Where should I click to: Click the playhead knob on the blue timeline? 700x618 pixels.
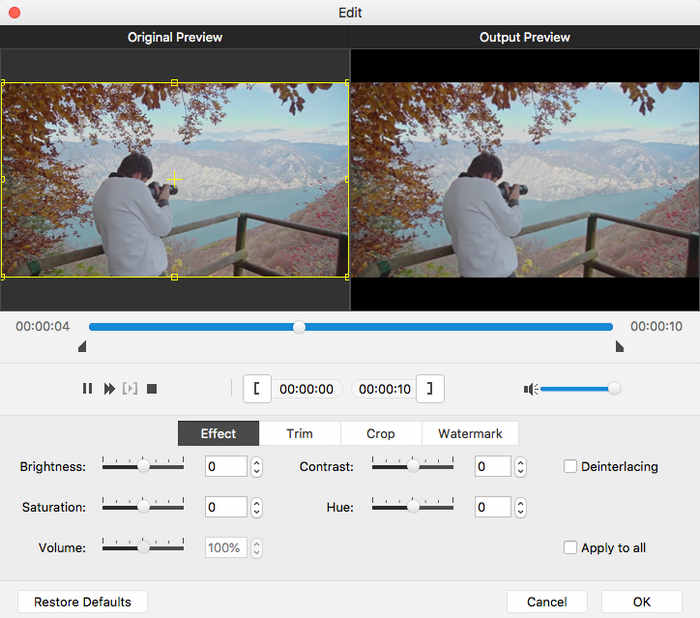[x=299, y=327]
